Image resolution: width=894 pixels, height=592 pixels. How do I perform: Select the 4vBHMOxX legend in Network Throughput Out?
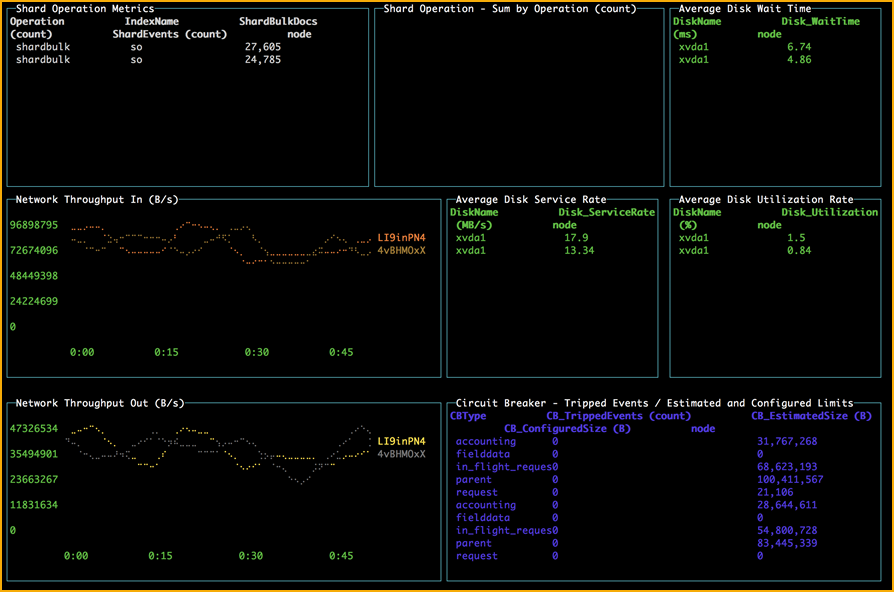(401, 454)
